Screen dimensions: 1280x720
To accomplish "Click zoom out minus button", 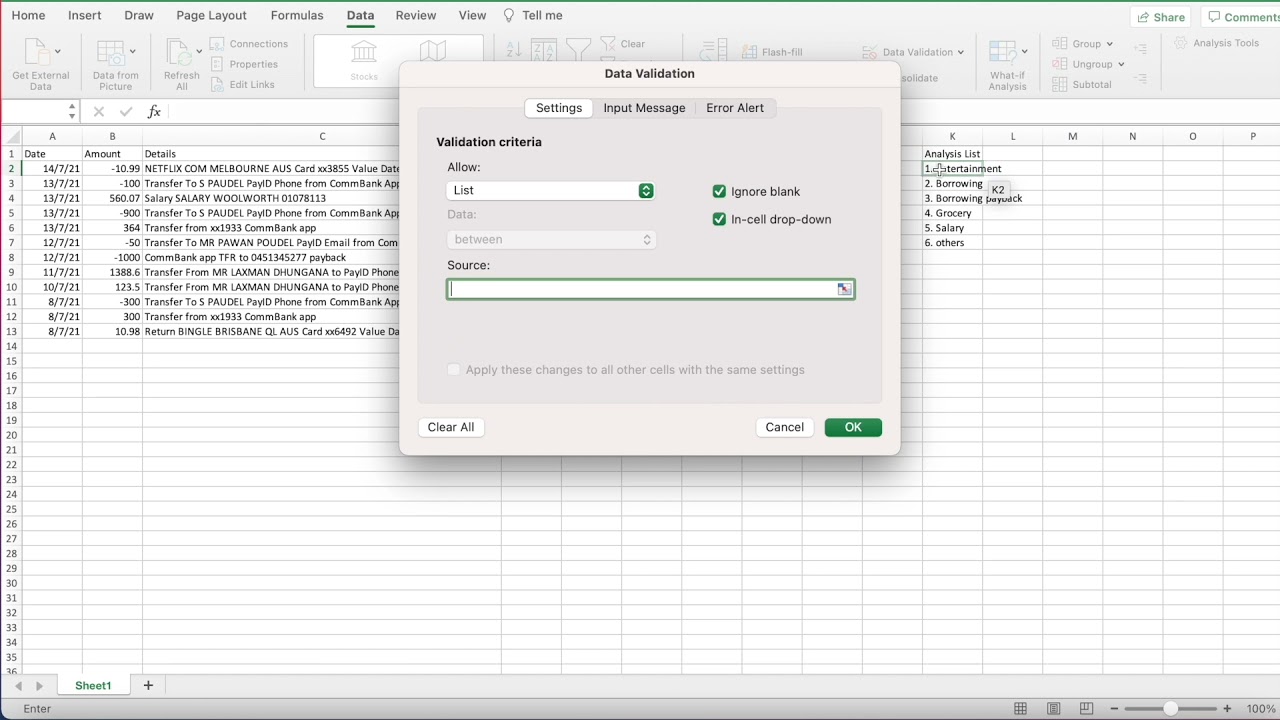I will click(1113, 709).
